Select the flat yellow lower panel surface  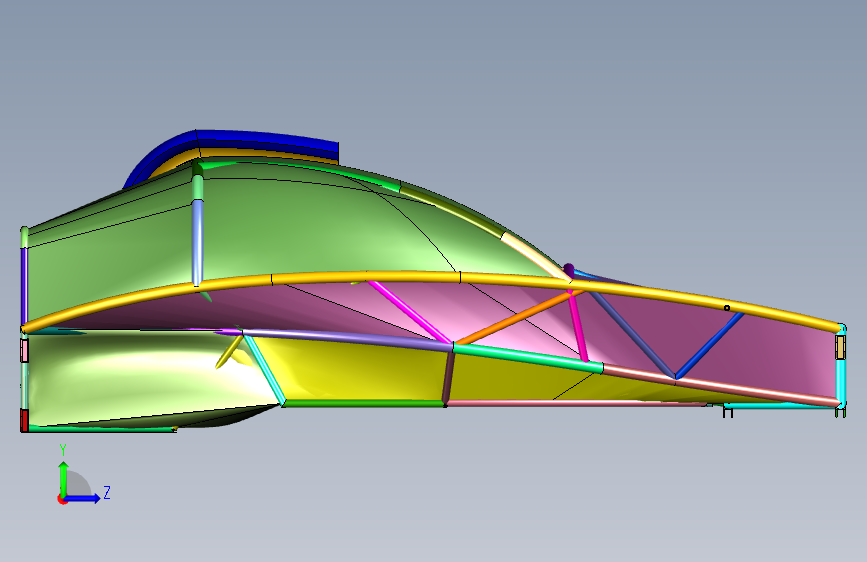click(x=354, y=373)
